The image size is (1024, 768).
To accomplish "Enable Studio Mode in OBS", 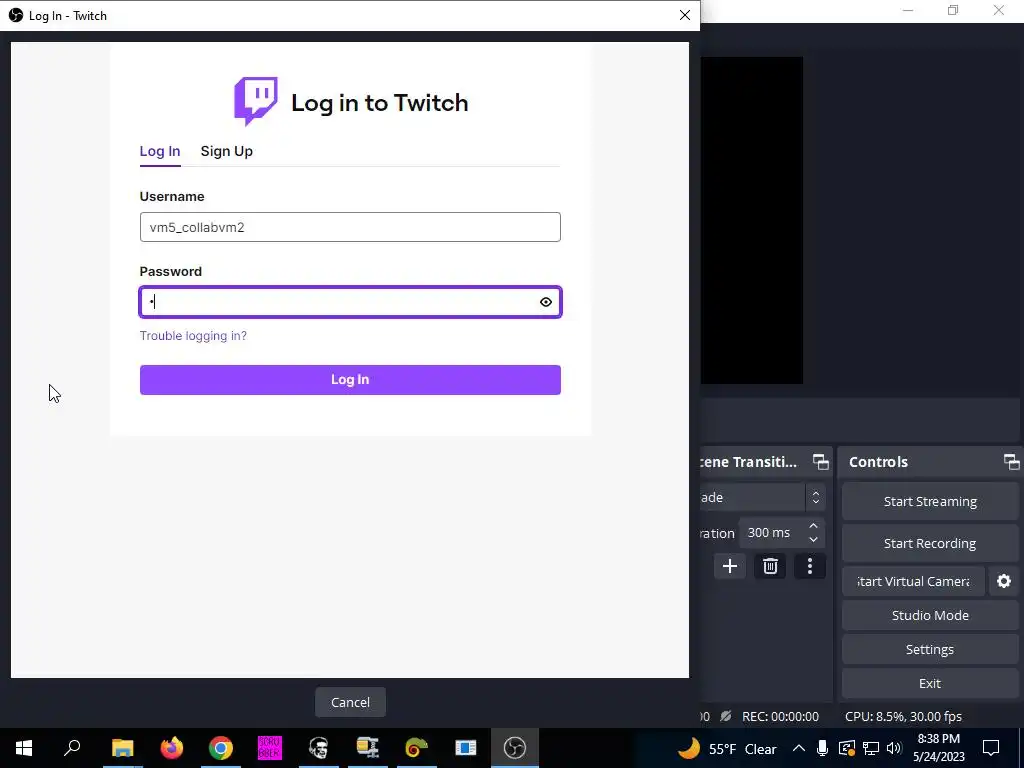I will [x=930, y=615].
